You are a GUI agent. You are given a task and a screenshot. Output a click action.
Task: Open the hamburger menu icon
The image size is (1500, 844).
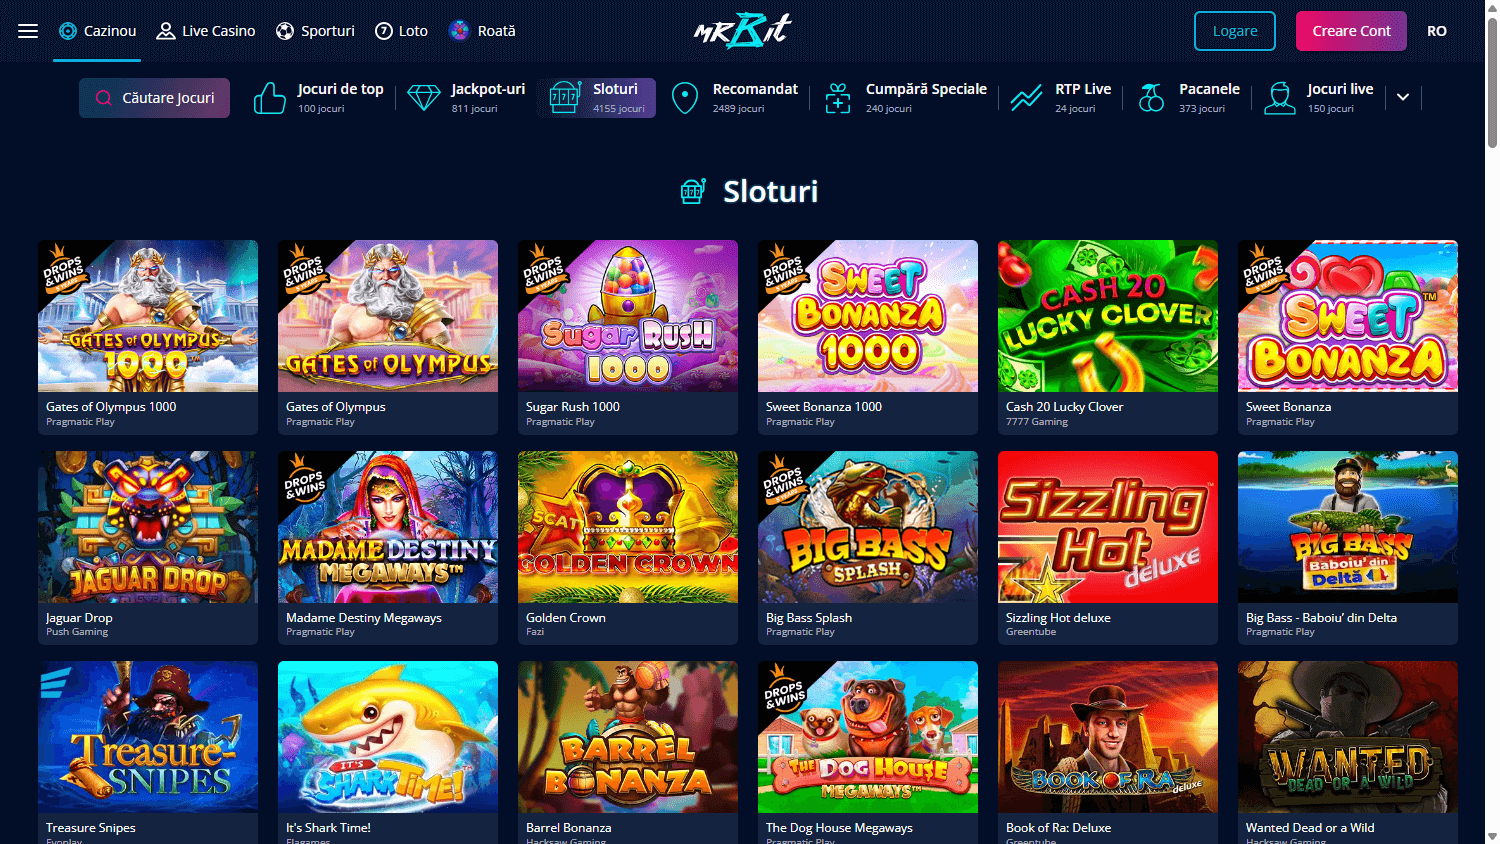click(28, 31)
